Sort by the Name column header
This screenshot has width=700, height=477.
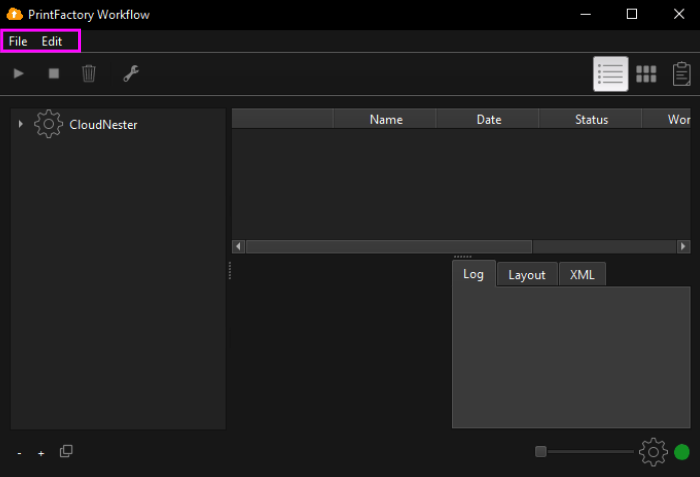pyautogui.click(x=385, y=119)
